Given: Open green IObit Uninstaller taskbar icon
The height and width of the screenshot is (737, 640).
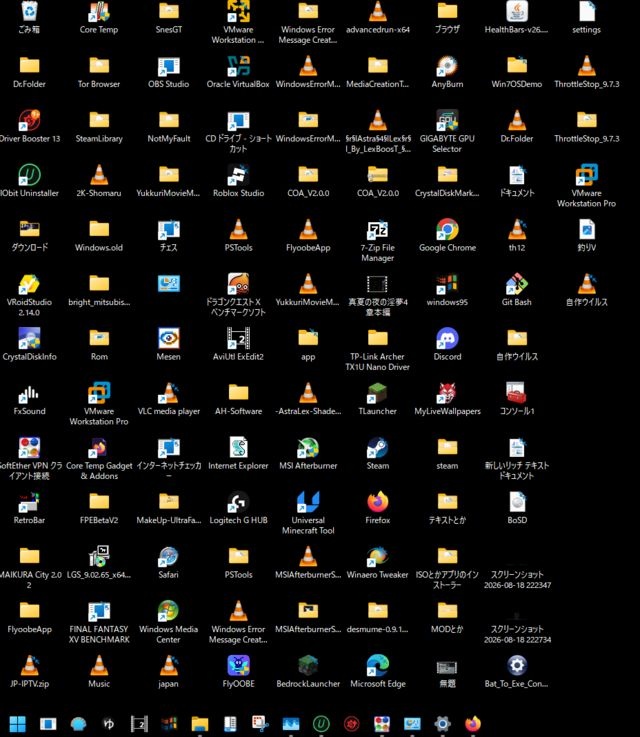Looking at the screenshot, I should 321,724.
